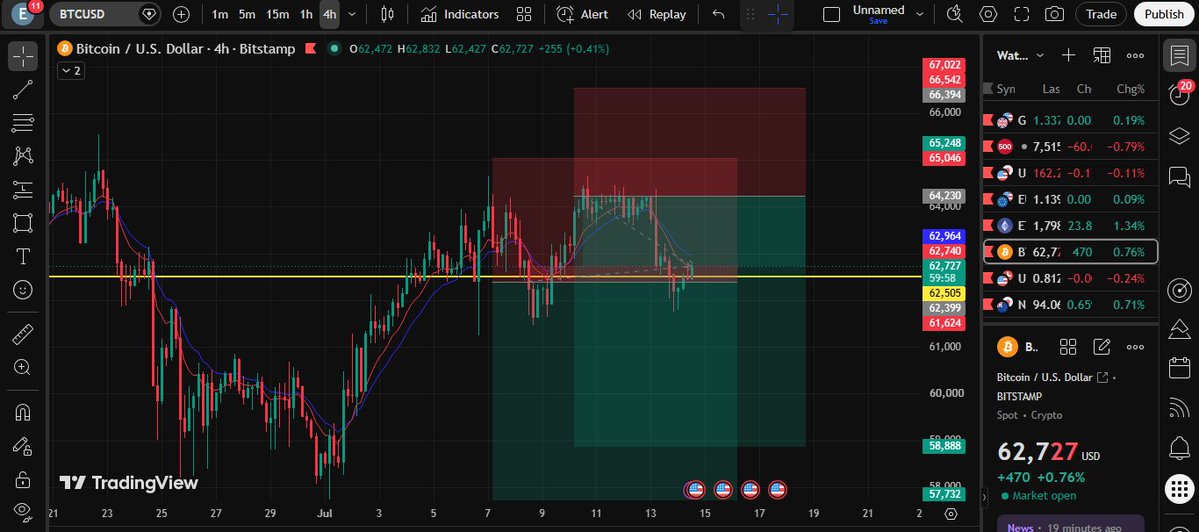This screenshot has width=1199, height=532.
Task: Toggle the blue crosshair plus button in top bar
Action: pyautogui.click(x=778, y=14)
